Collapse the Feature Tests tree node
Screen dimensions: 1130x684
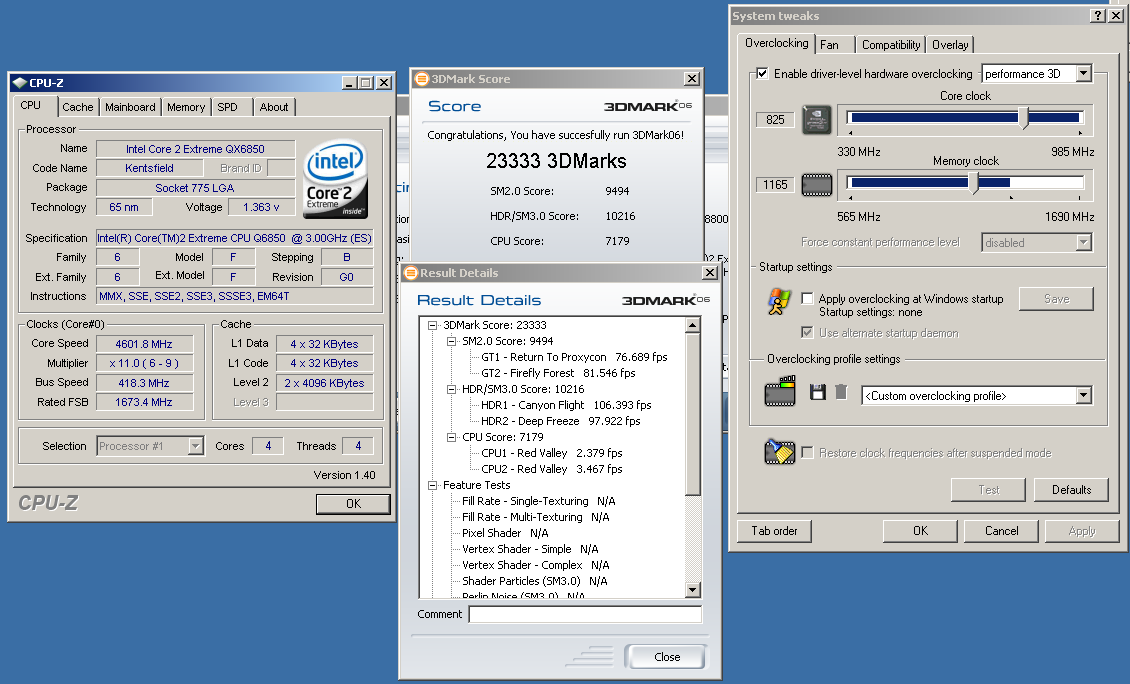point(433,485)
